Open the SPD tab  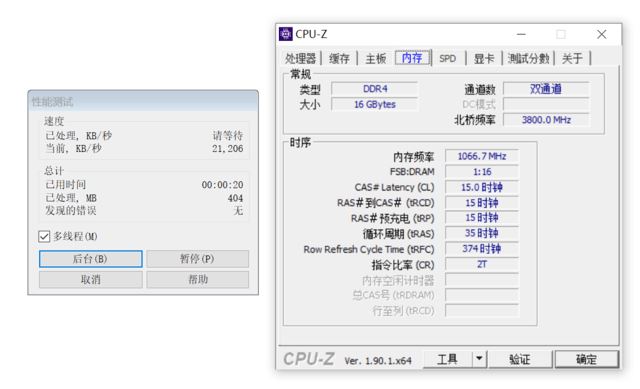448,58
